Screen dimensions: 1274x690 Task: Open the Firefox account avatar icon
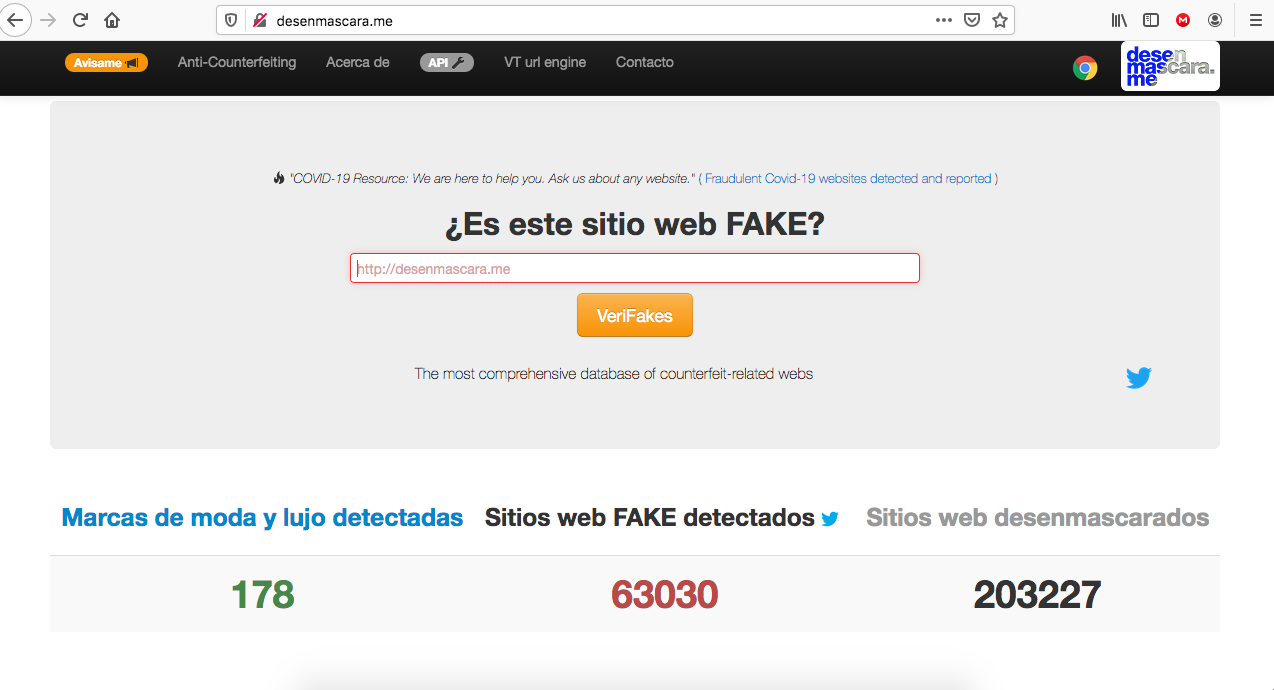(1215, 20)
